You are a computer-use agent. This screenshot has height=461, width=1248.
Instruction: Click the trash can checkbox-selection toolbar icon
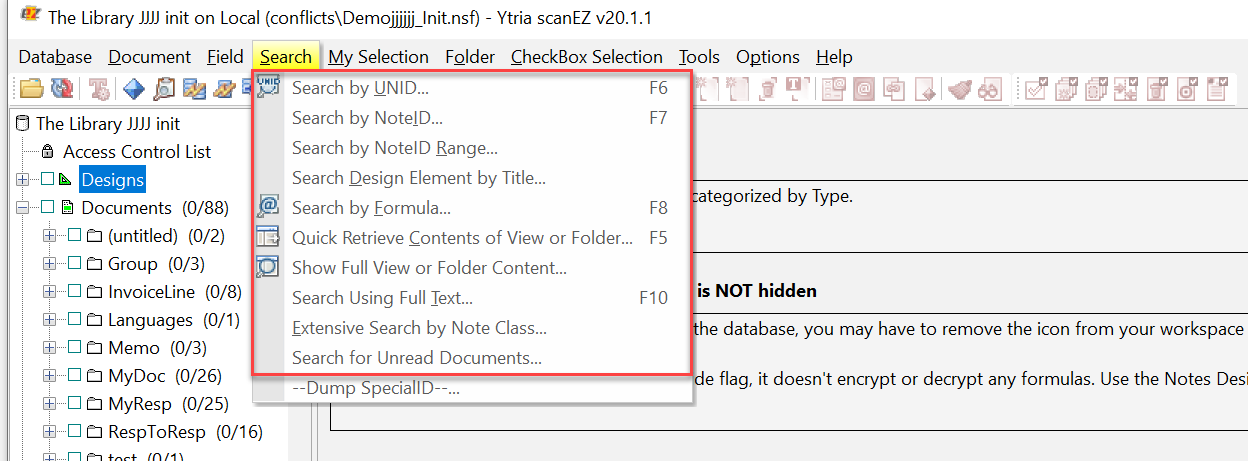coord(1156,89)
